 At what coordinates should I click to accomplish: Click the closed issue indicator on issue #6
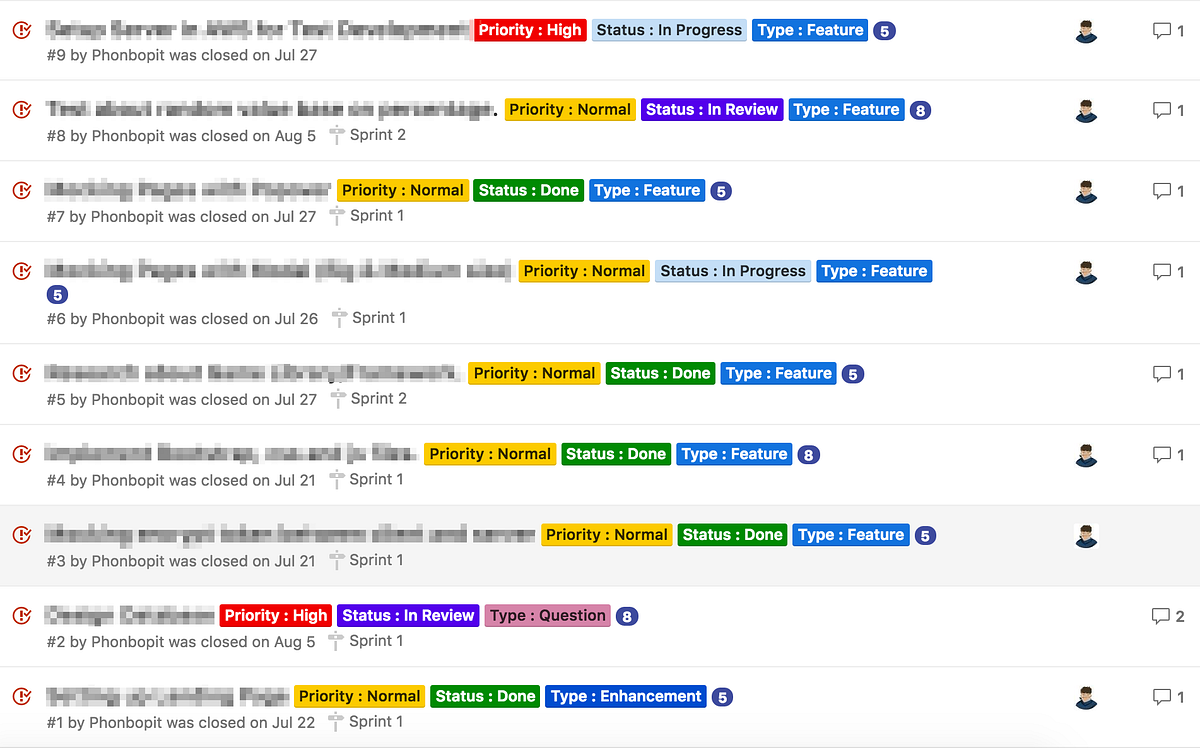pyautogui.click(x=23, y=271)
